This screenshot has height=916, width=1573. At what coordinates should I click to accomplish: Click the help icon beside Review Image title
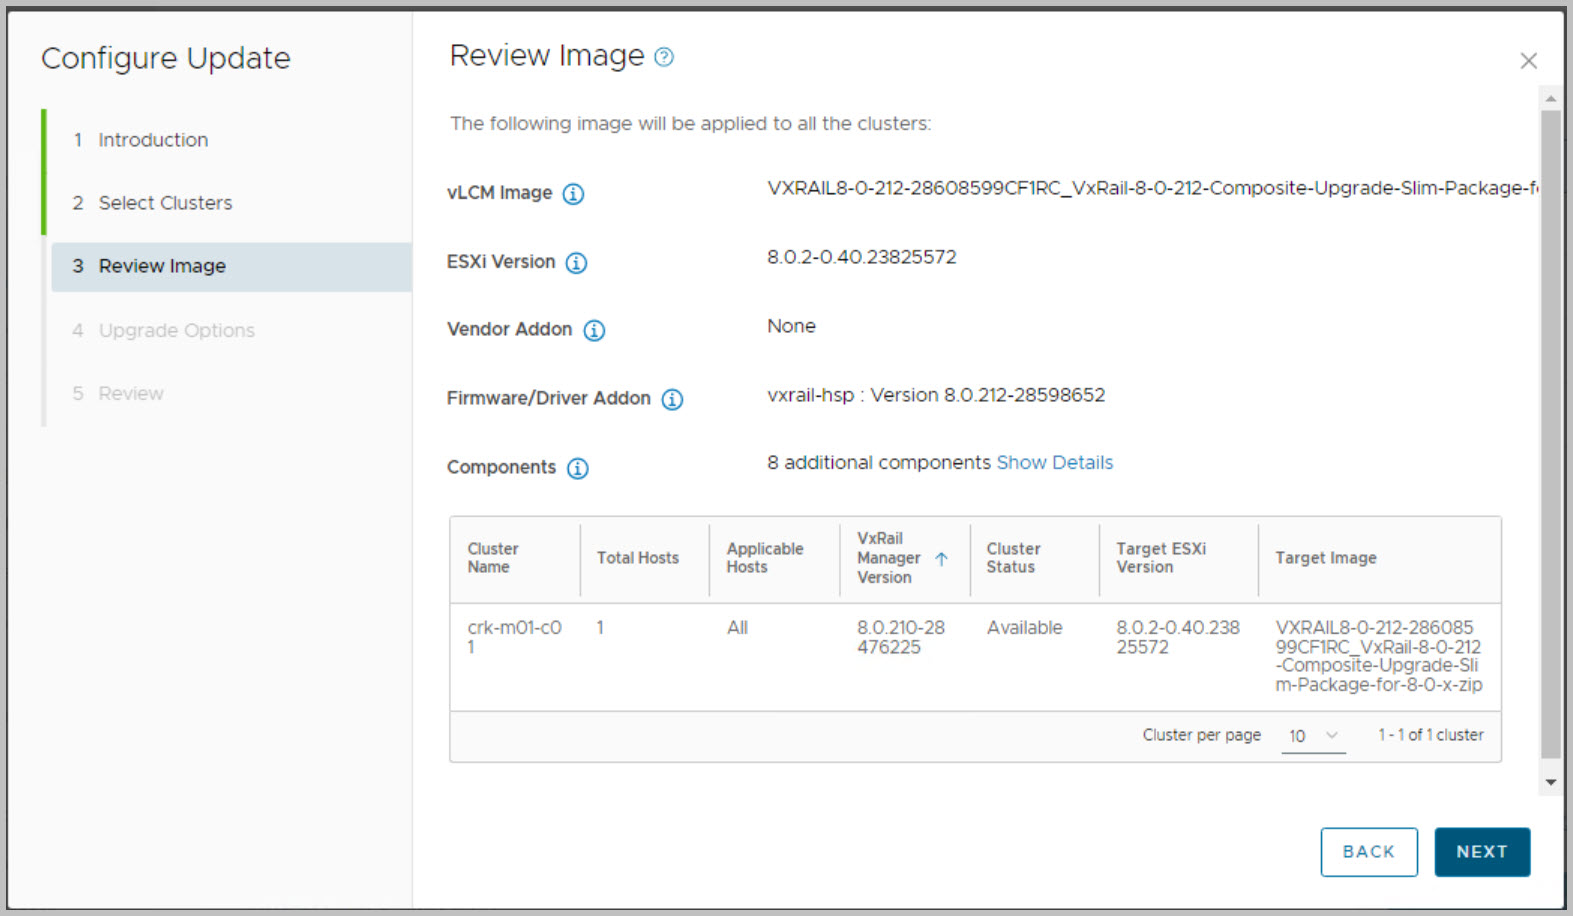(x=663, y=57)
